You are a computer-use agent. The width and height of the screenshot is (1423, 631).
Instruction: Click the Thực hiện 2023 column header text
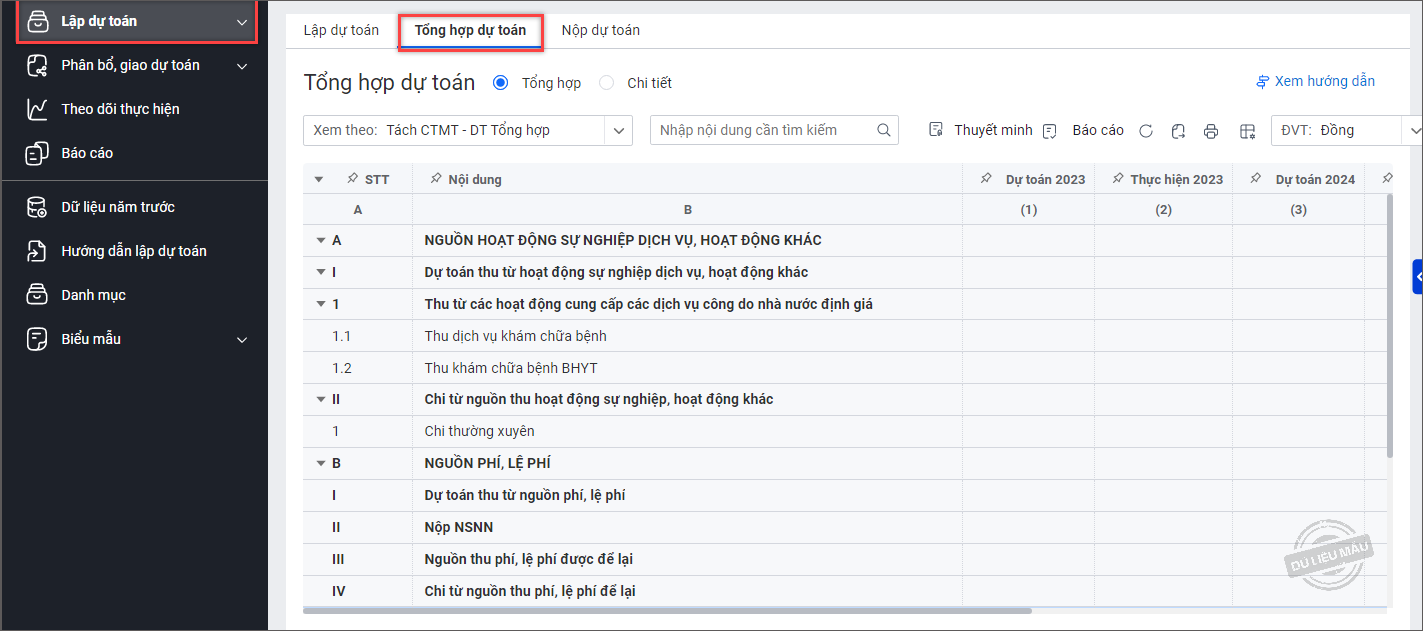coord(1177,179)
